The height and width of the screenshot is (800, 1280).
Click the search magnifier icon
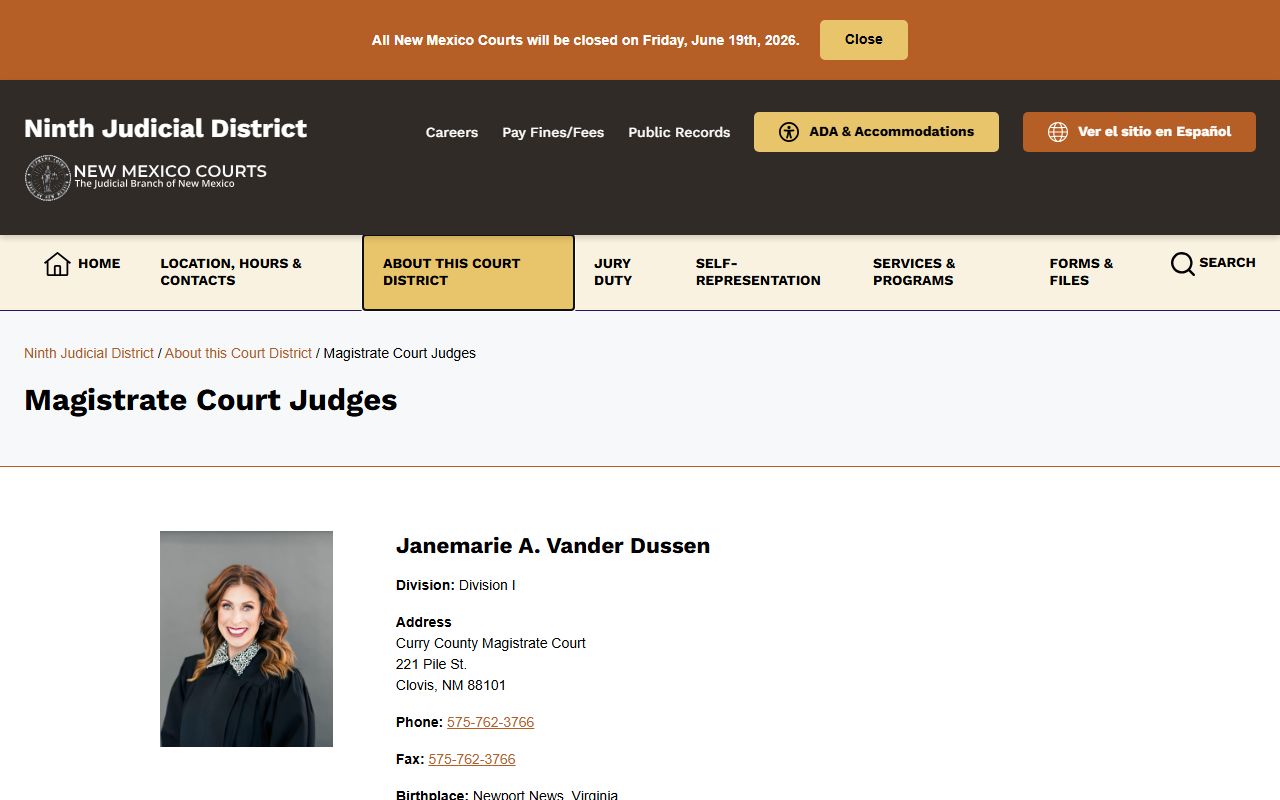[x=1182, y=264]
